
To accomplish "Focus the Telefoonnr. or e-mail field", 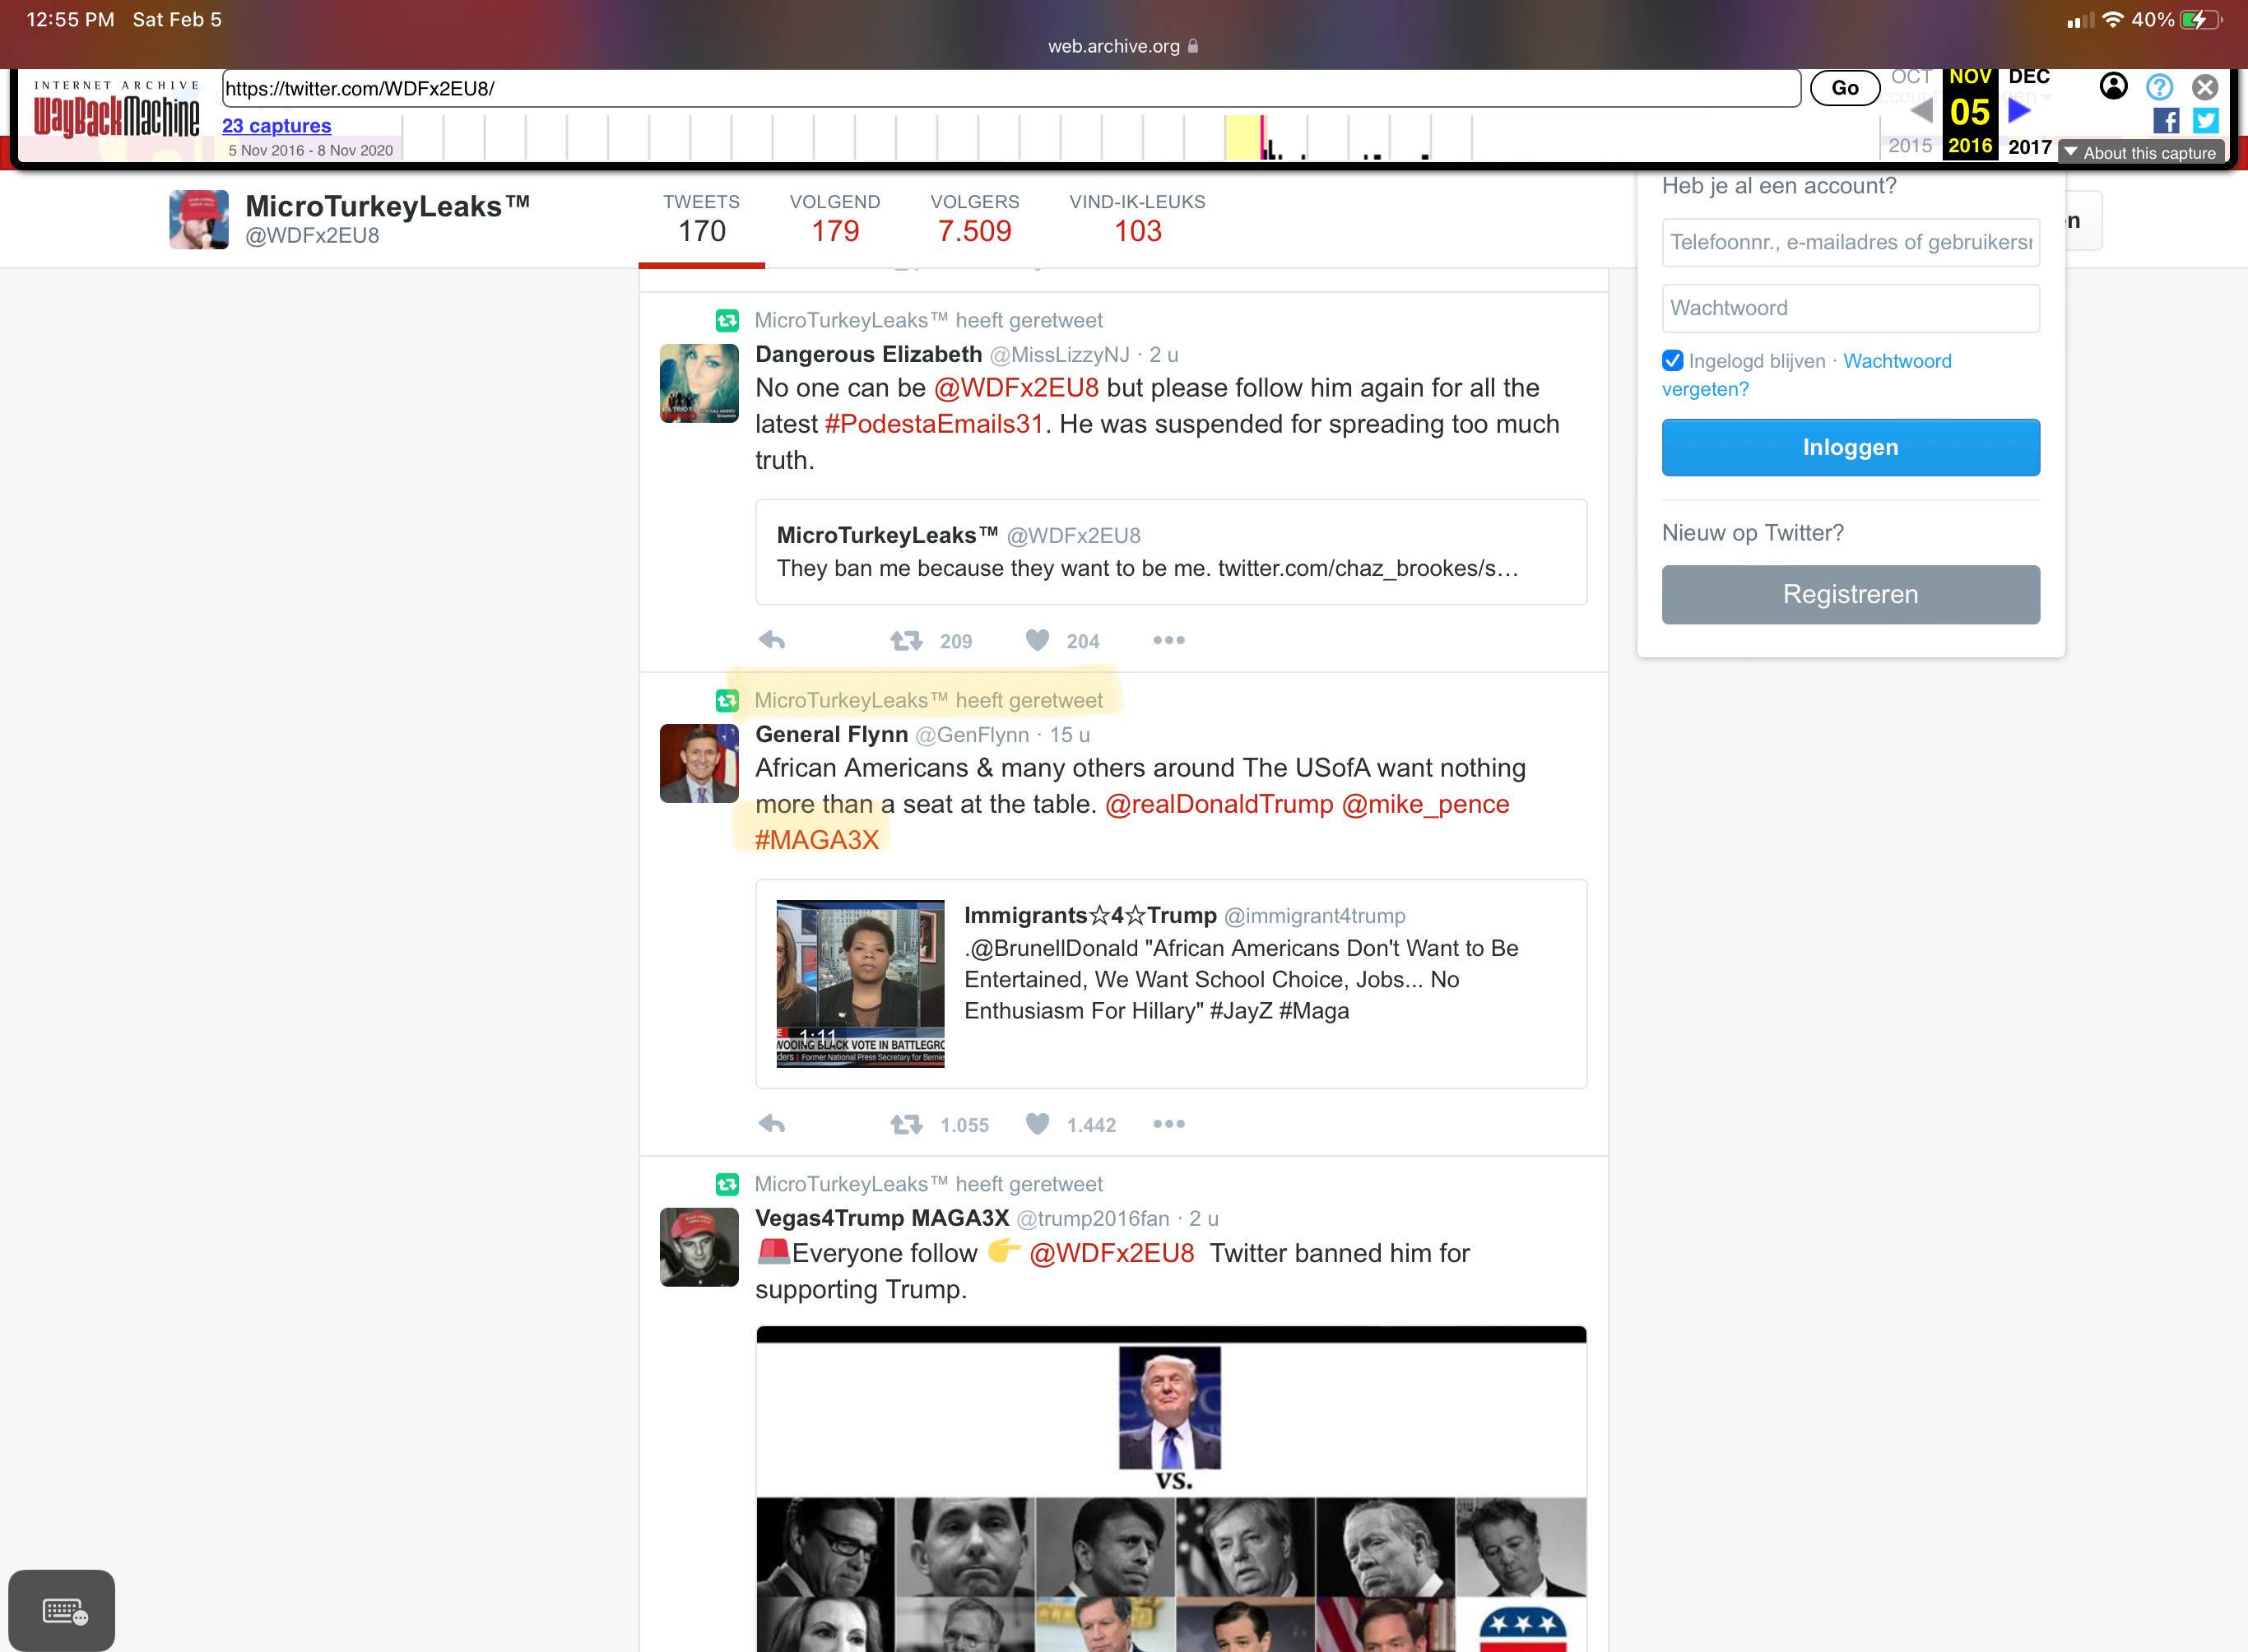I will [x=1850, y=242].
